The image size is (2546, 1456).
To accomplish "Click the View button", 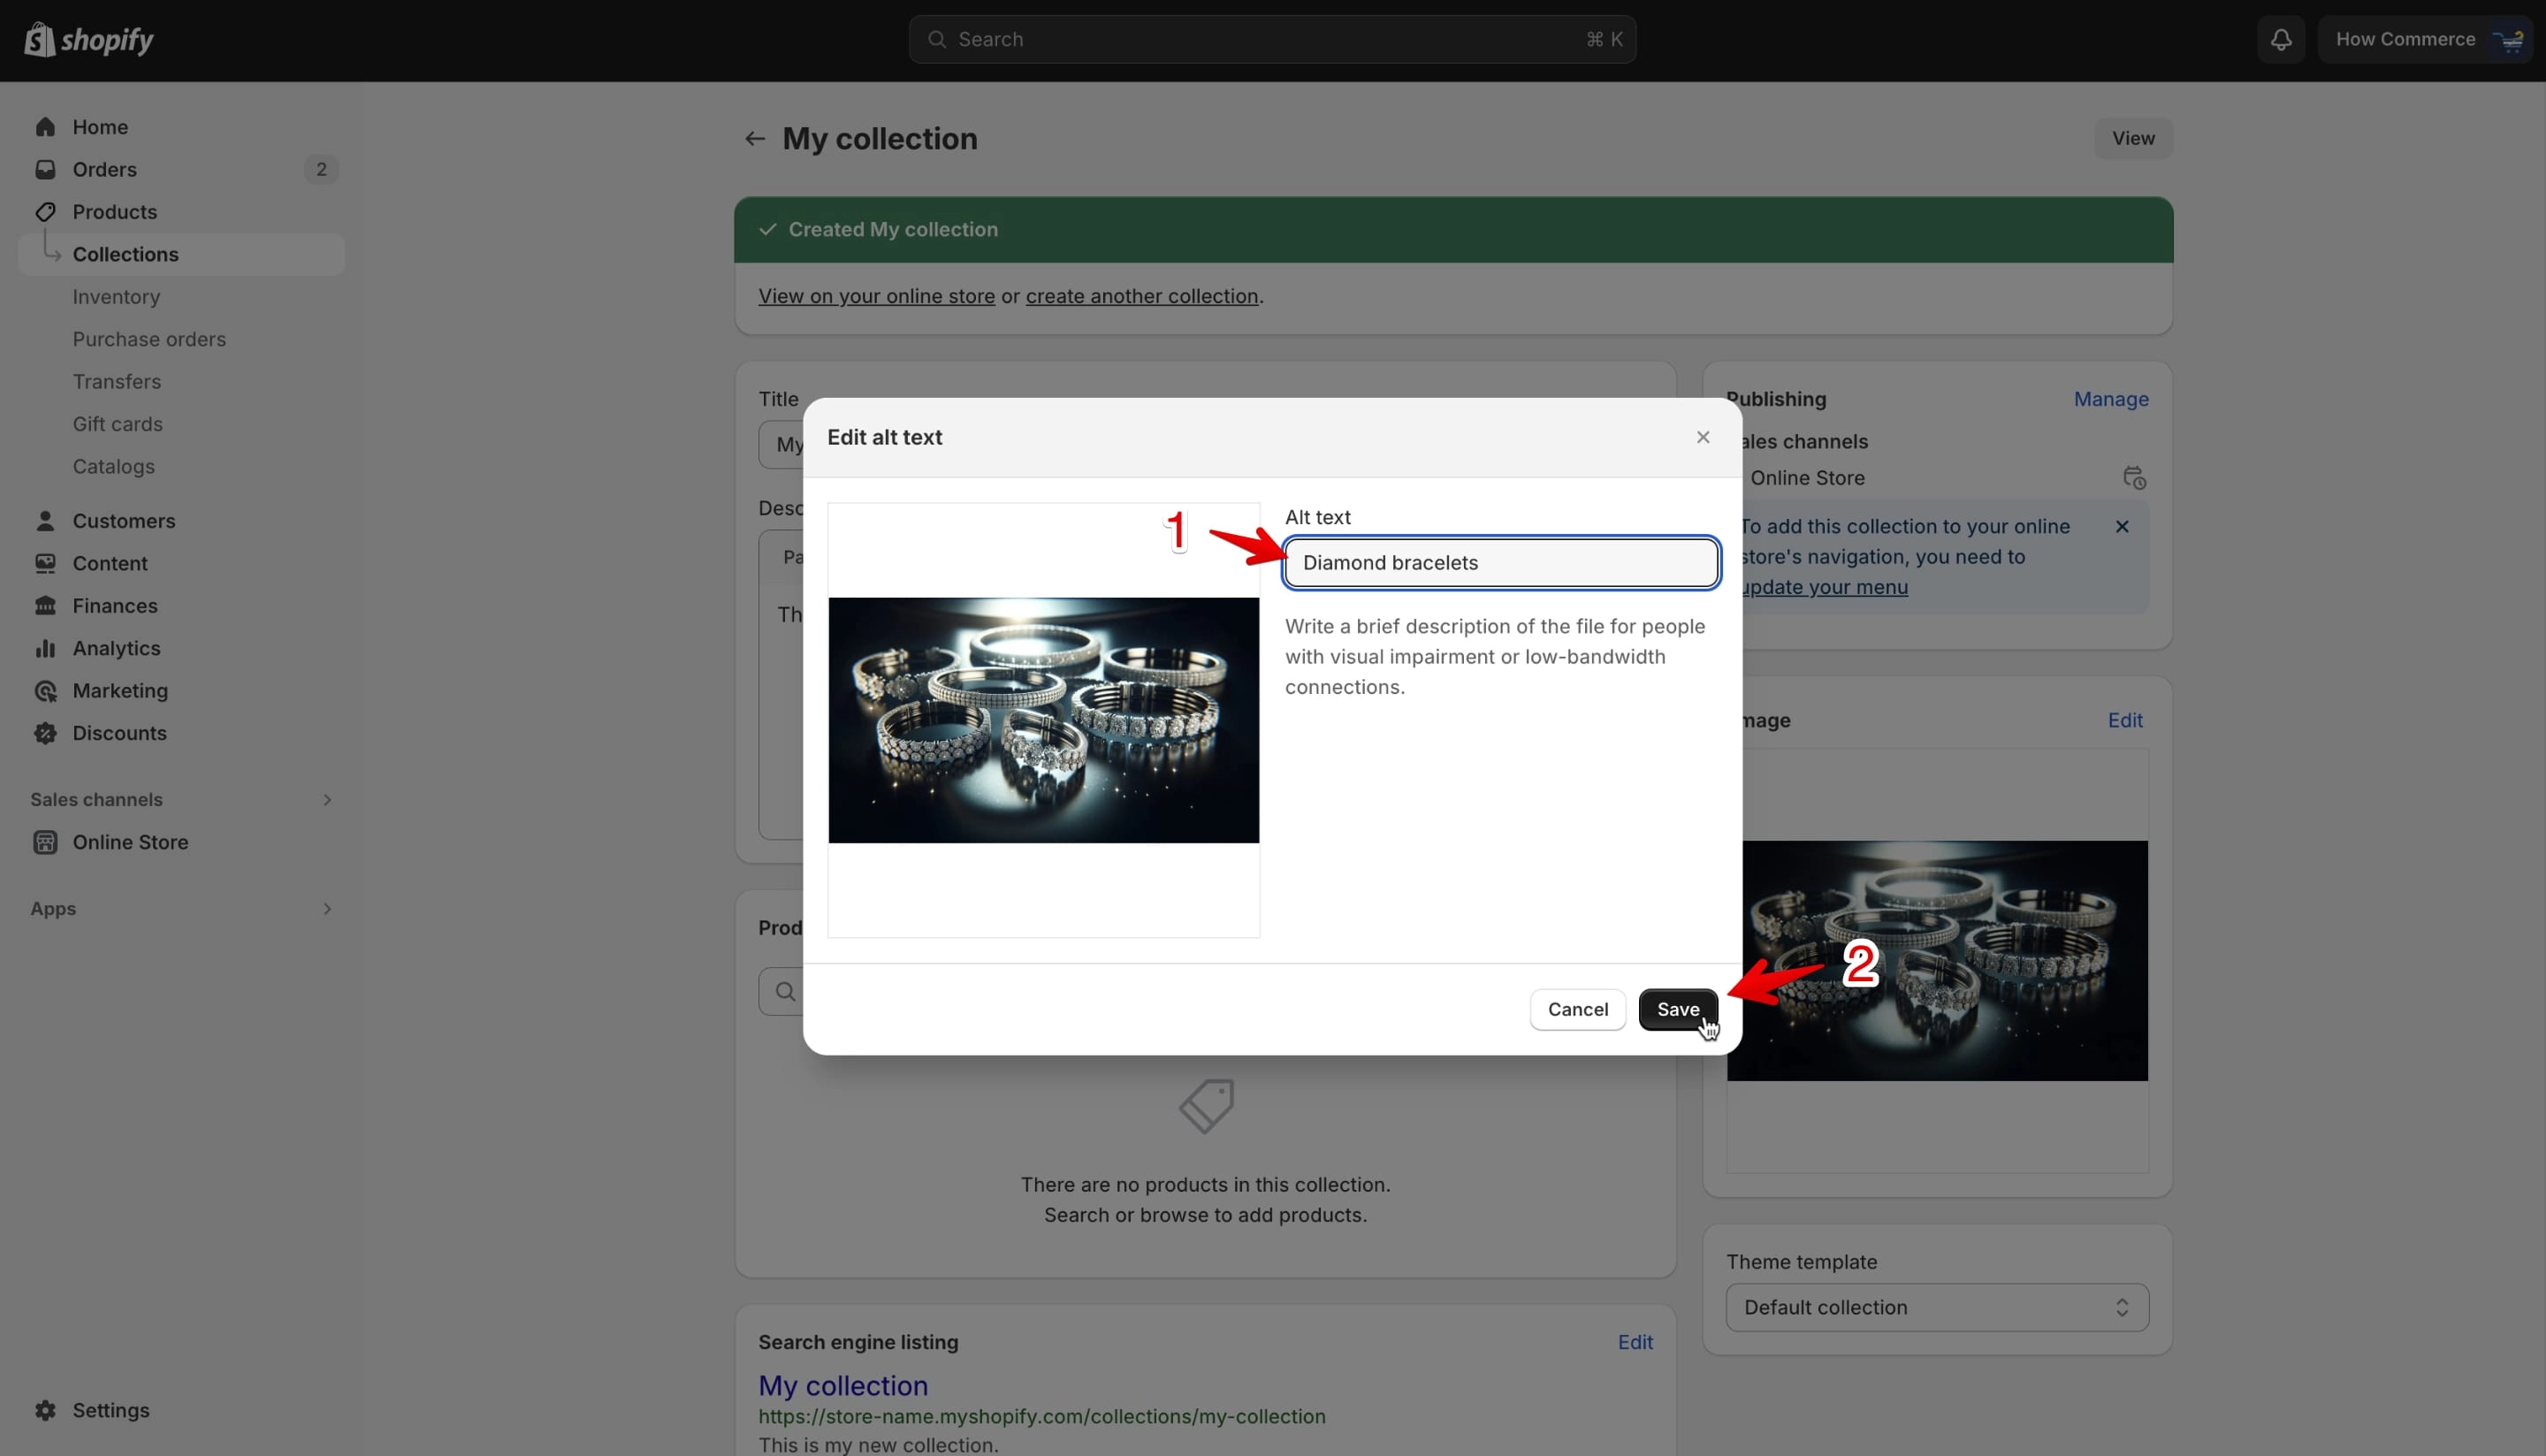I will click(2133, 139).
